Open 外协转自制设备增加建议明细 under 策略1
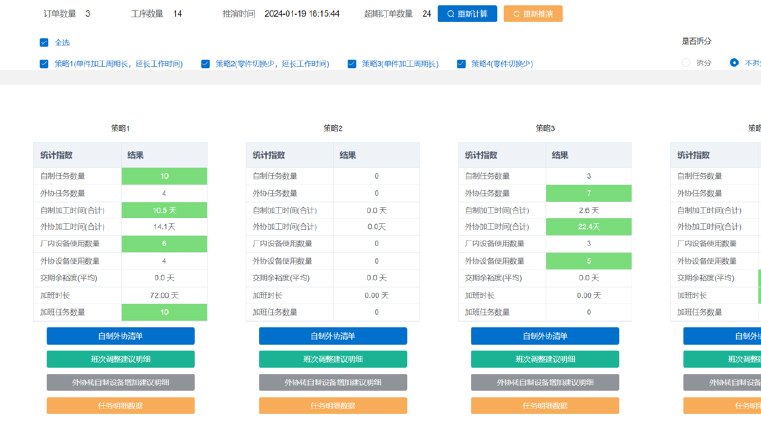The image size is (761, 437). click(120, 383)
